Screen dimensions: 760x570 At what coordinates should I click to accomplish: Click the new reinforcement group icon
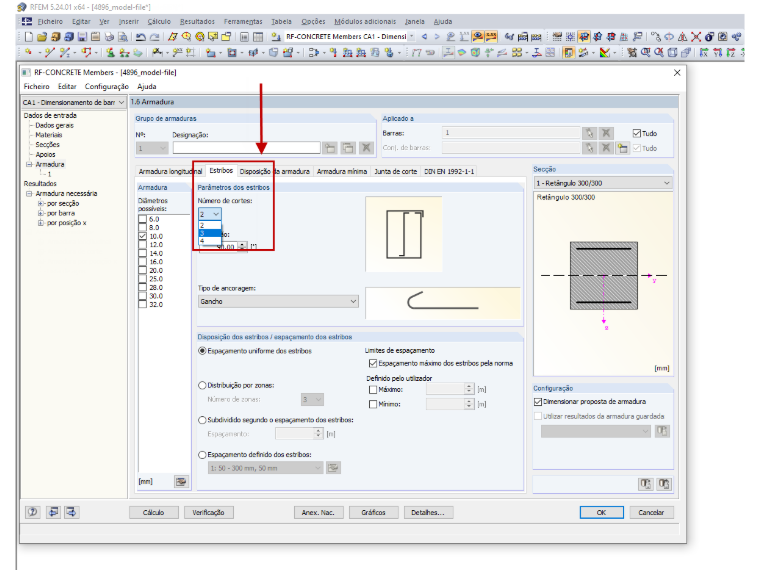point(330,148)
